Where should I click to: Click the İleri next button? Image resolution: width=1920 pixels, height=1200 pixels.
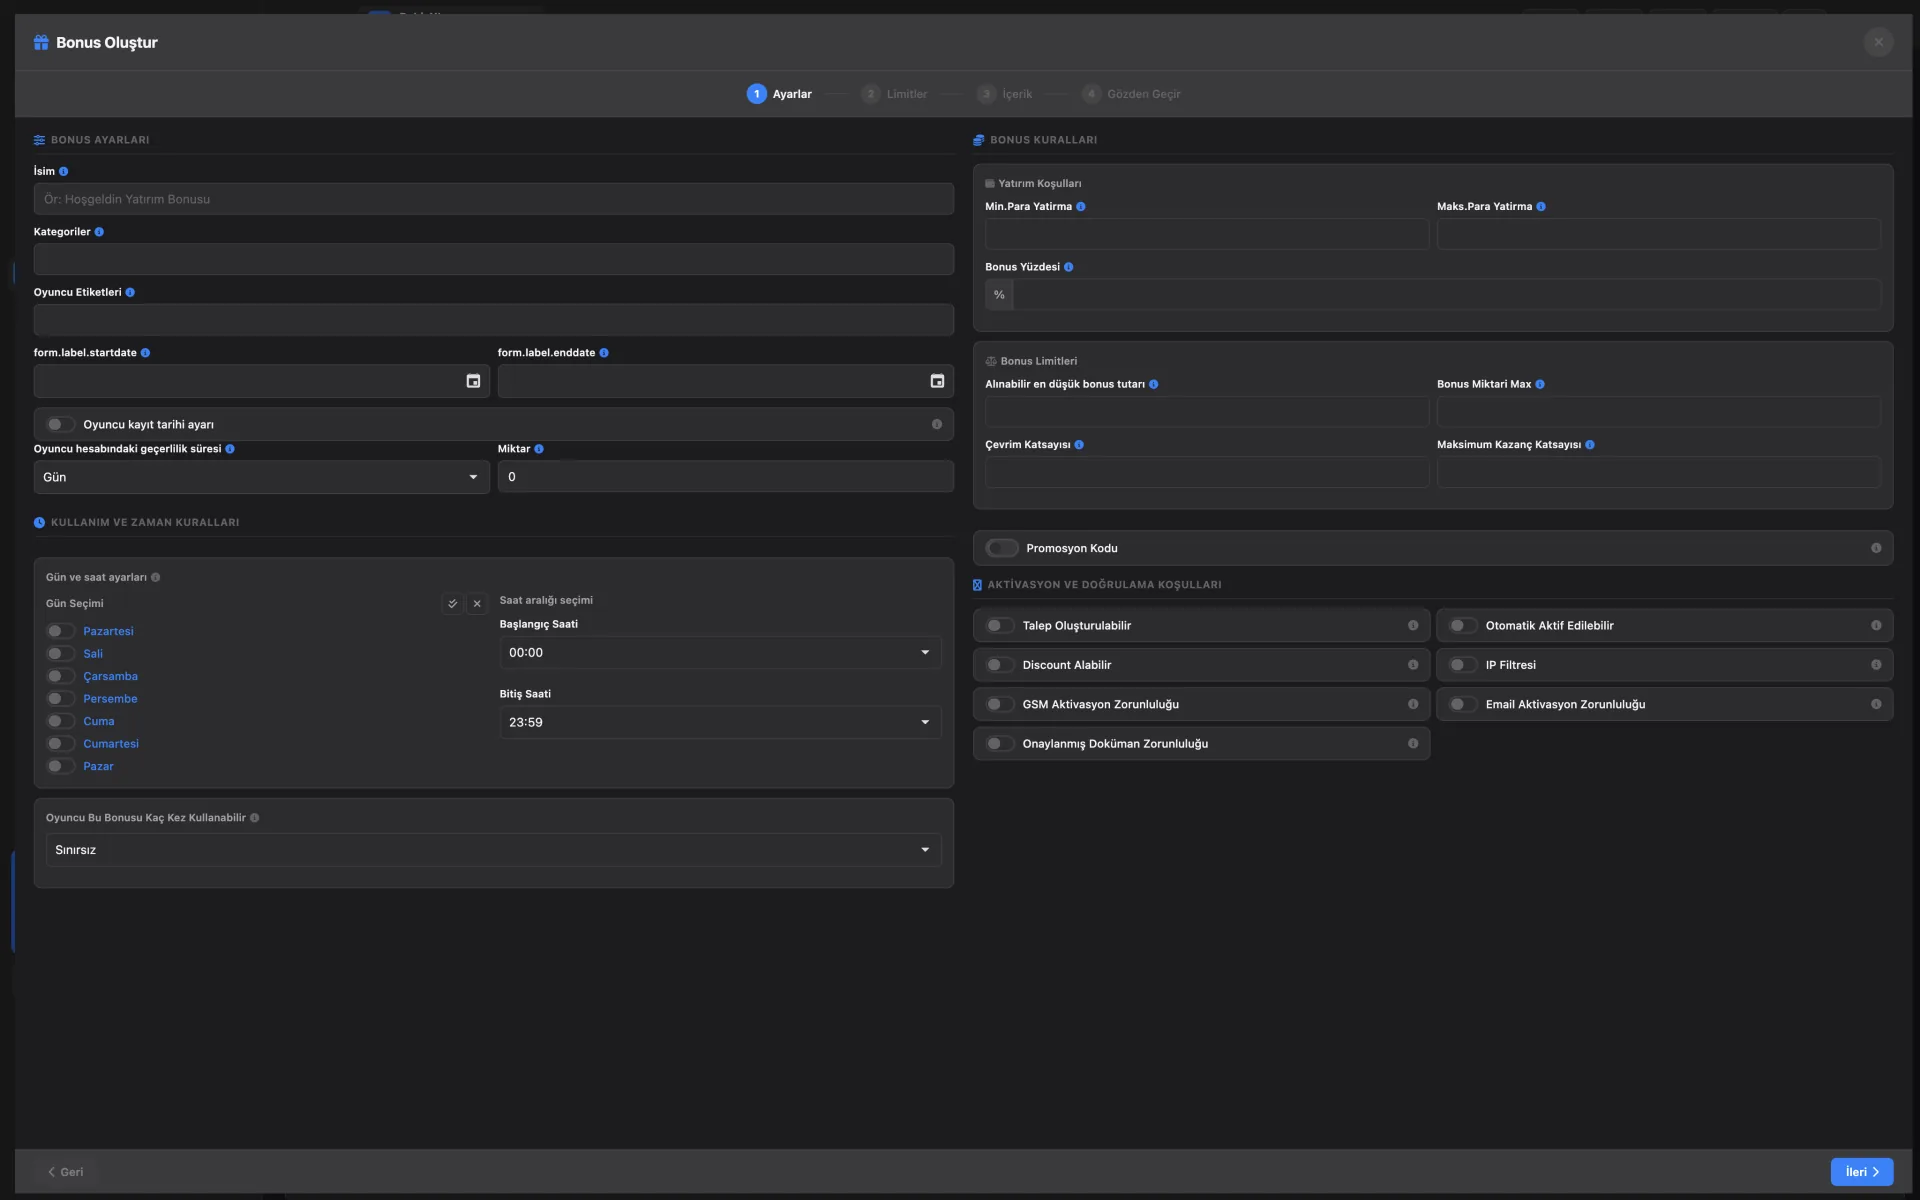point(1861,1172)
